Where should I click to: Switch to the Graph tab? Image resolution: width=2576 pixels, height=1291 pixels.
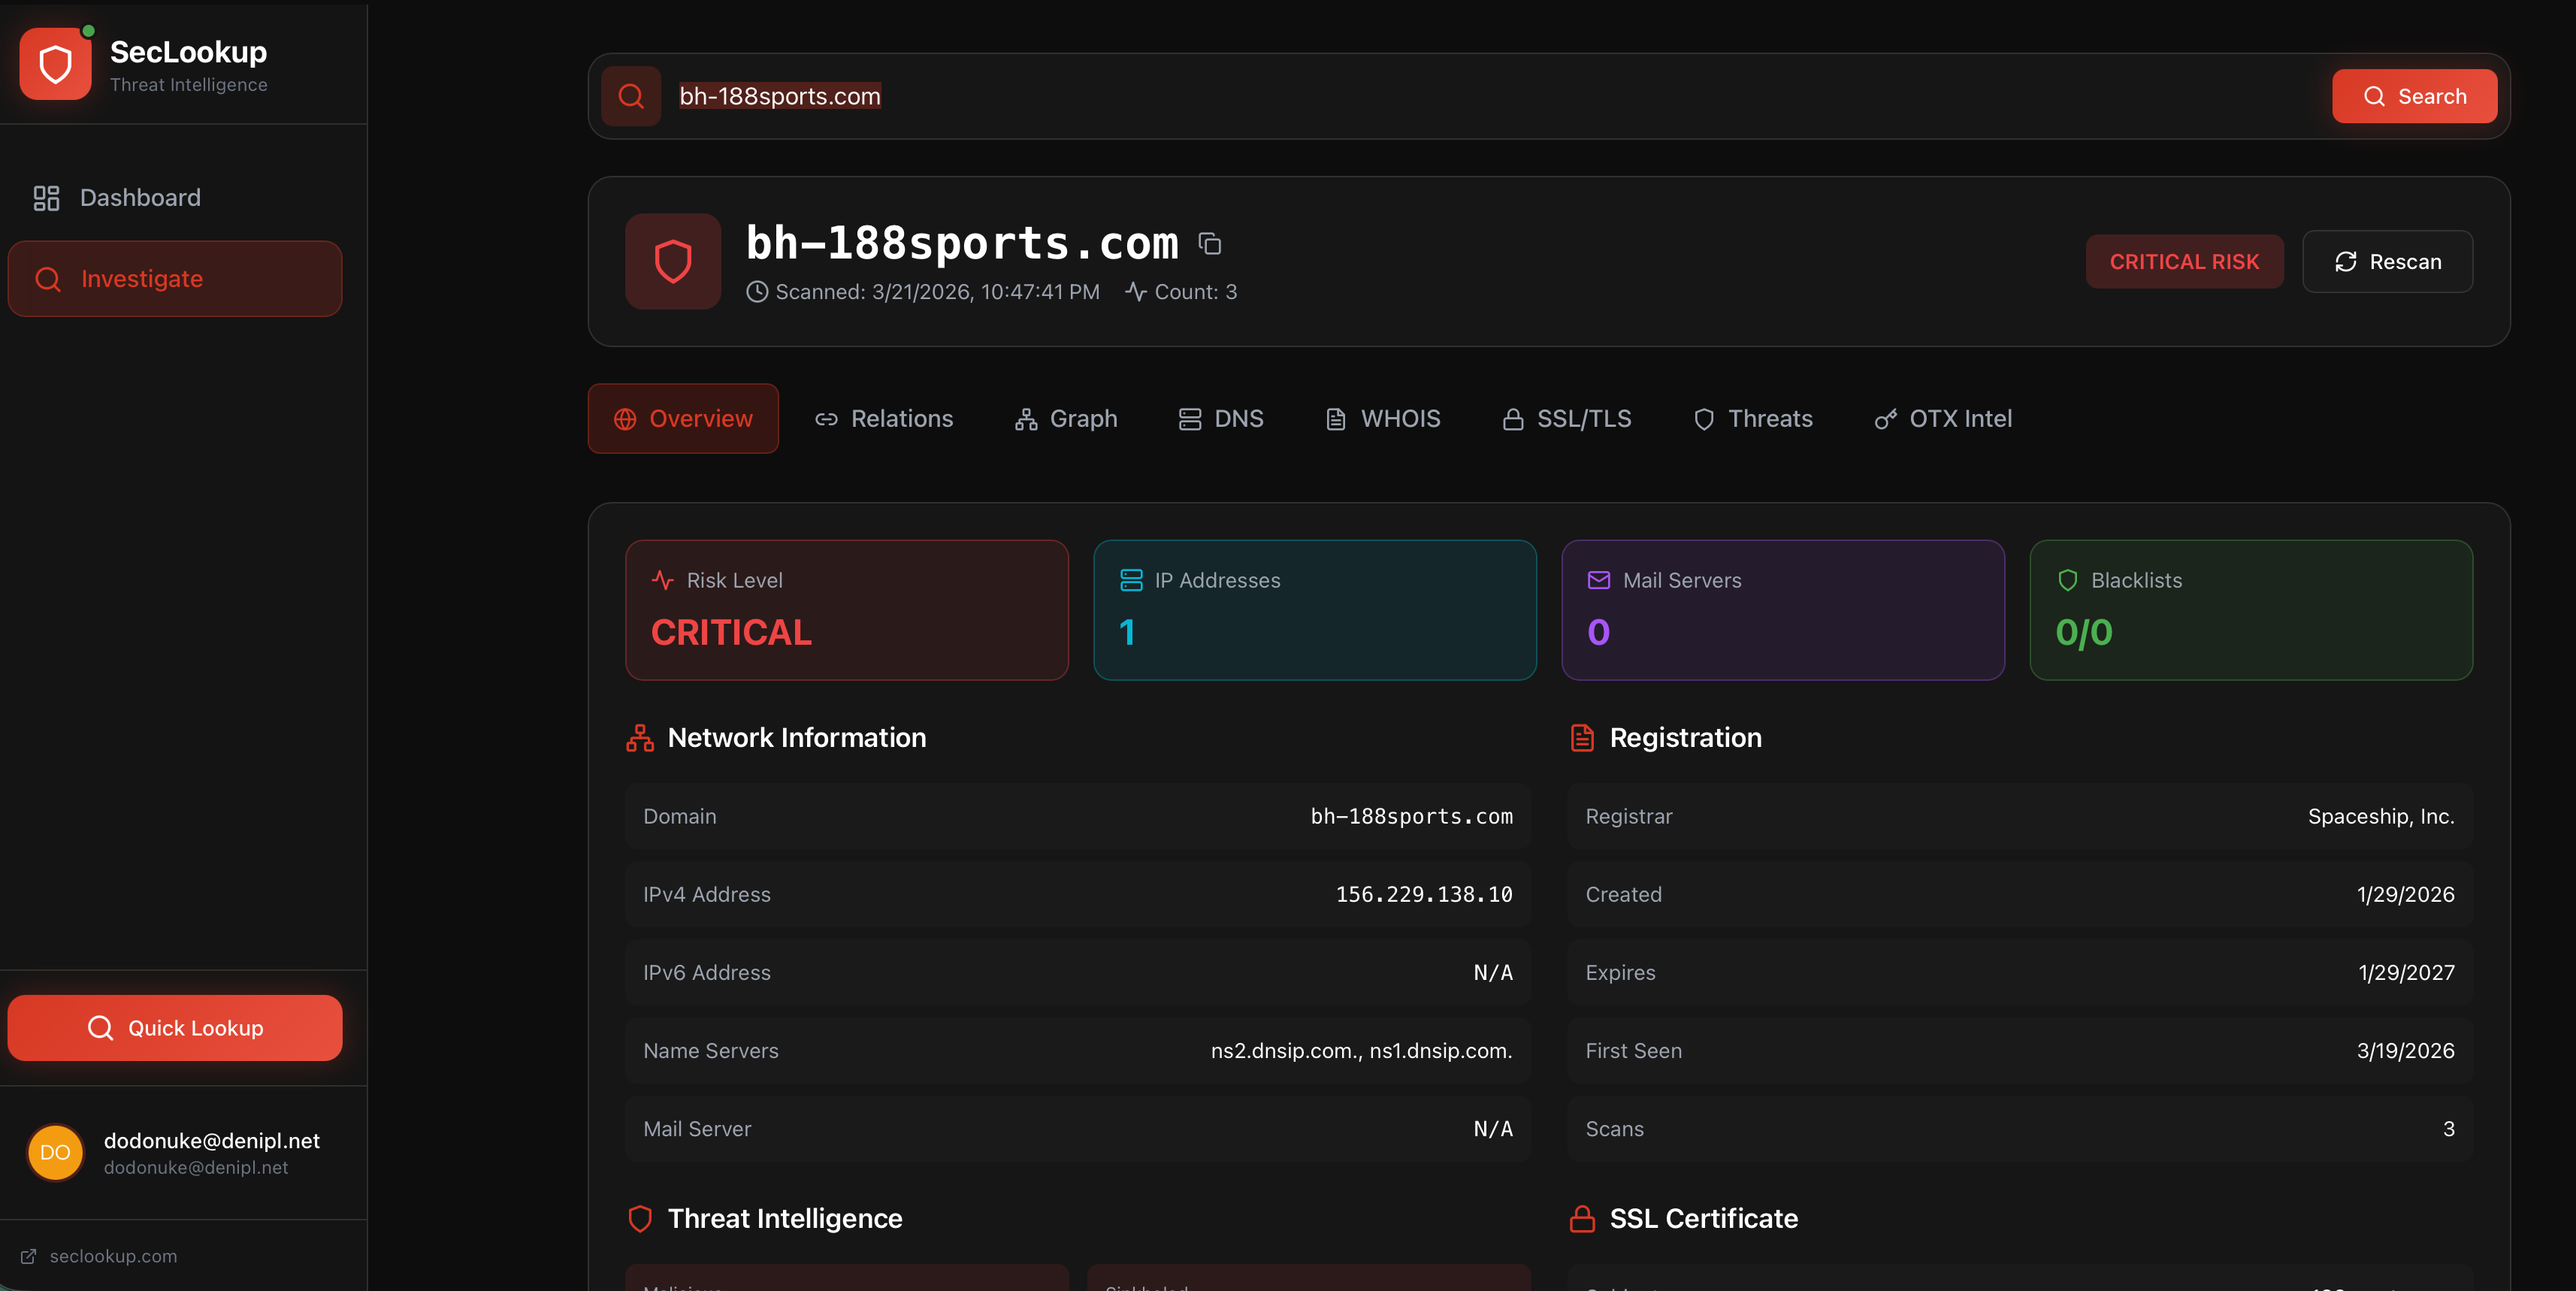coord(1066,419)
